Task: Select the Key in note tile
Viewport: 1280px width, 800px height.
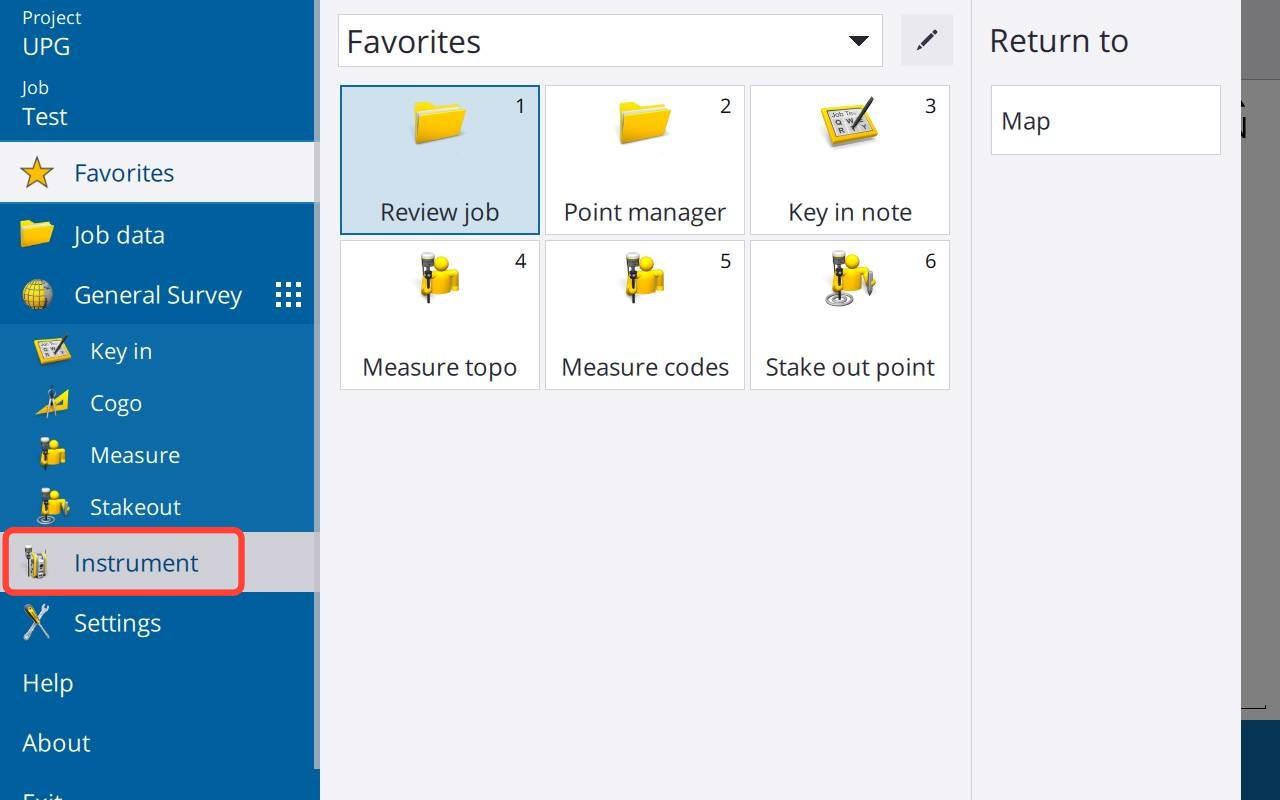Action: [x=849, y=160]
